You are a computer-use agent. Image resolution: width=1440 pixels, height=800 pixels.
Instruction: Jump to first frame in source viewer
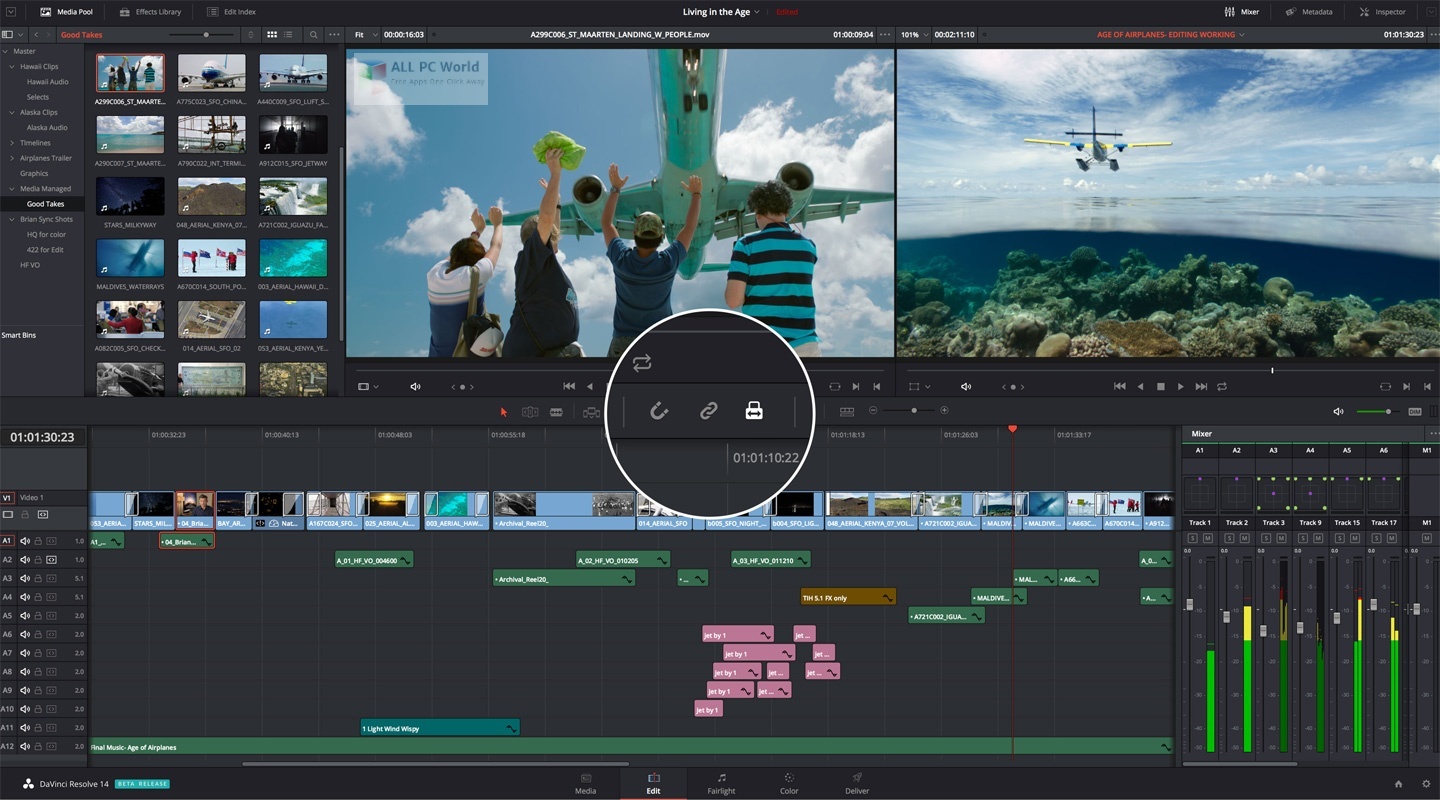(569, 386)
